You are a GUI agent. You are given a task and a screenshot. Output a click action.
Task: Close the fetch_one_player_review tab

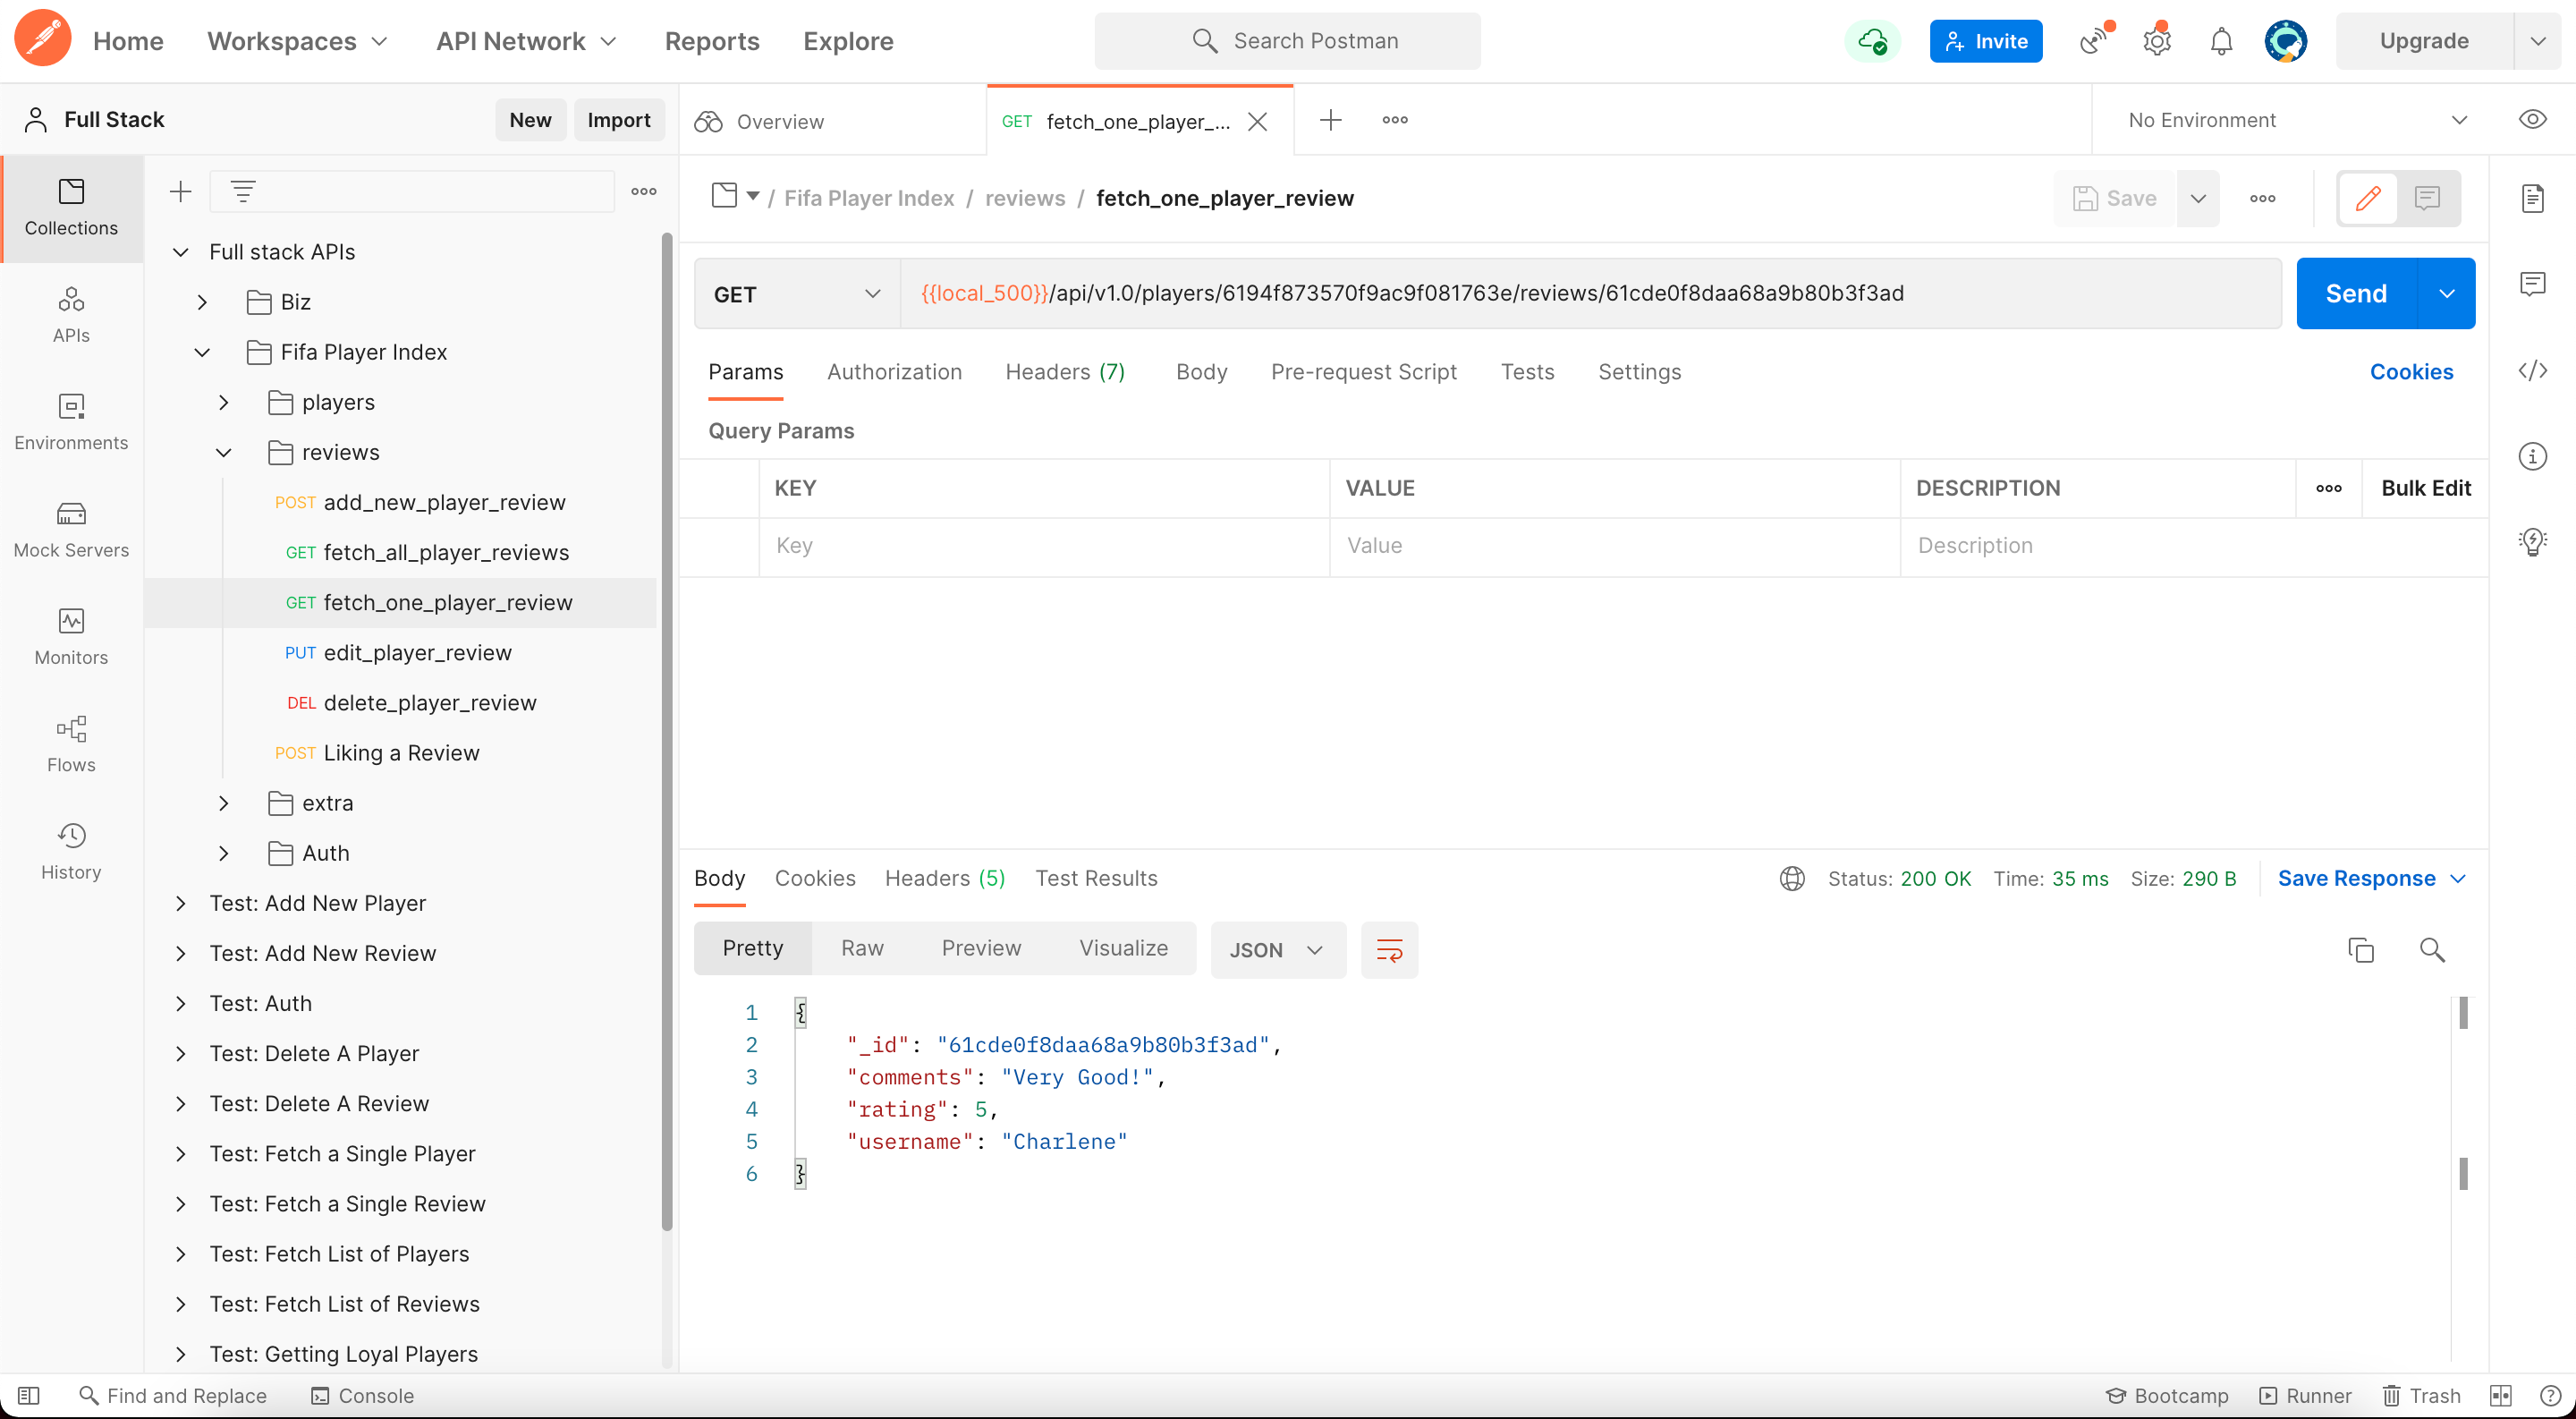1257,121
